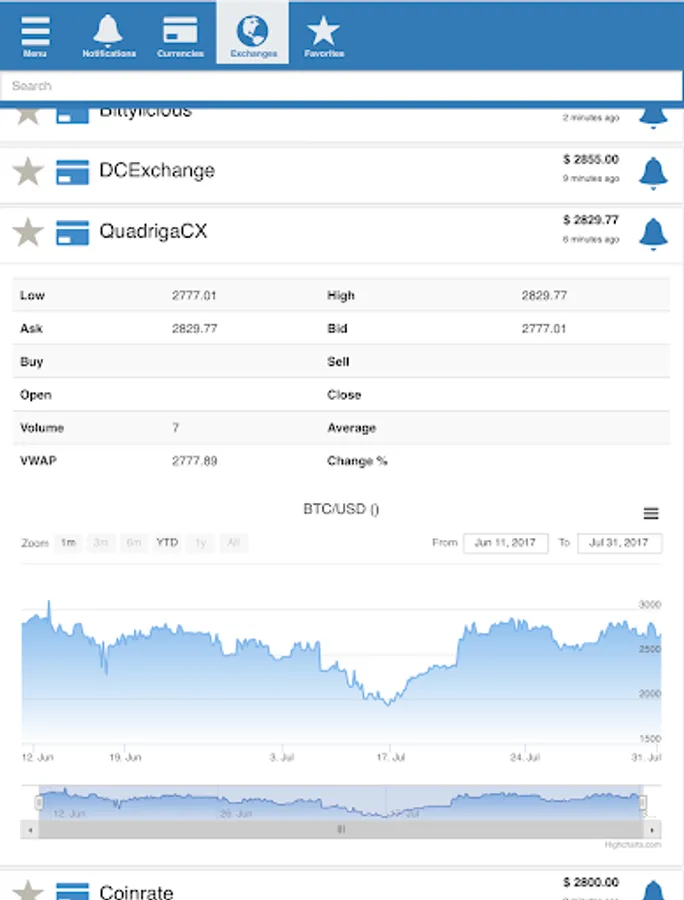Image resolution: width=684 pixels, height=900 pixels.
Task: Switch to the Currencies tab
Action: [x=180, y=35]
